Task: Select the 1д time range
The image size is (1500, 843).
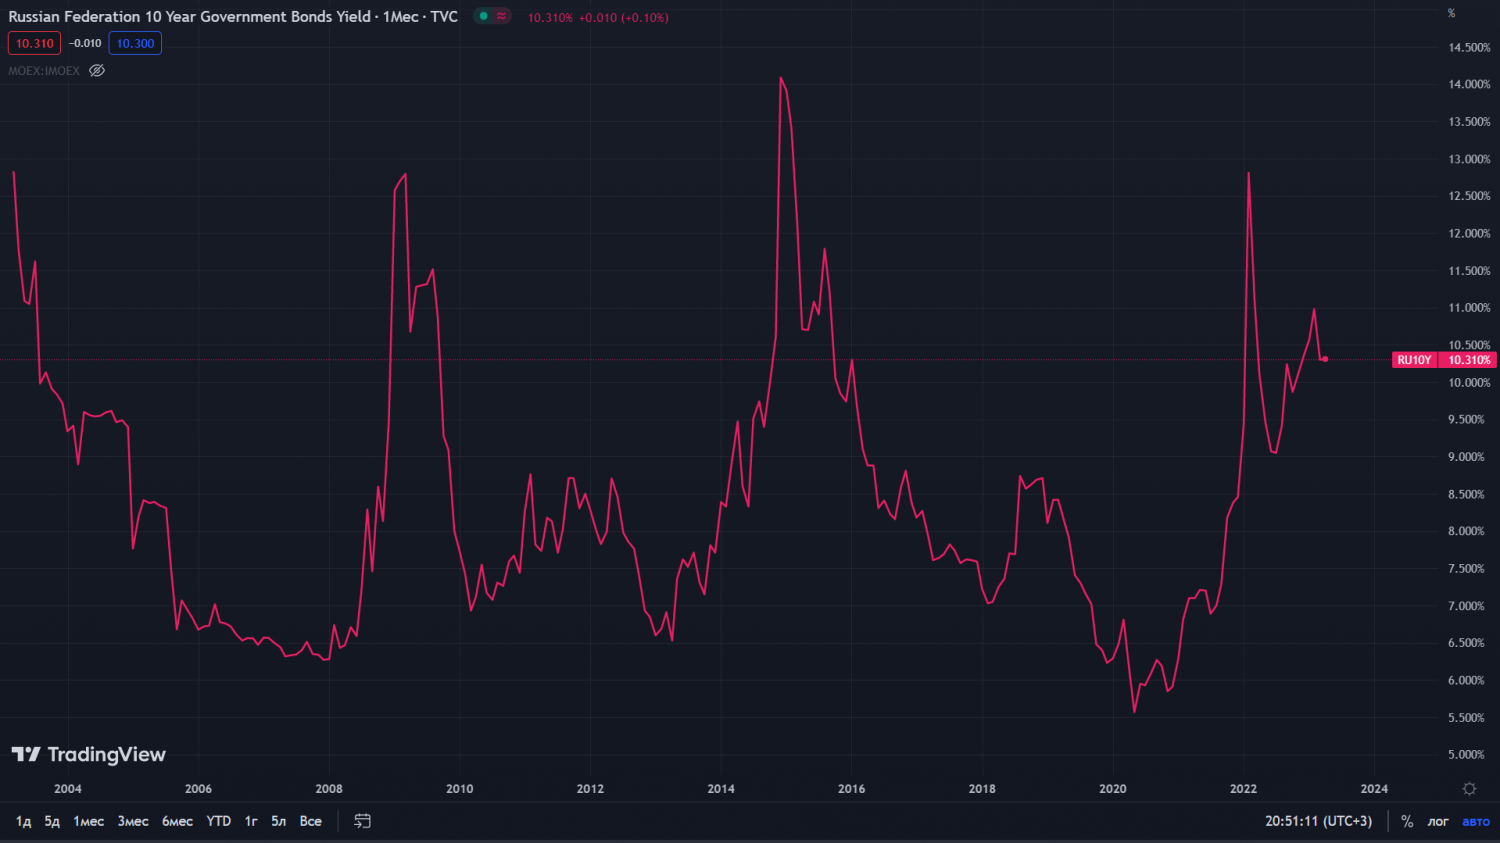Action: click(24, 821)
